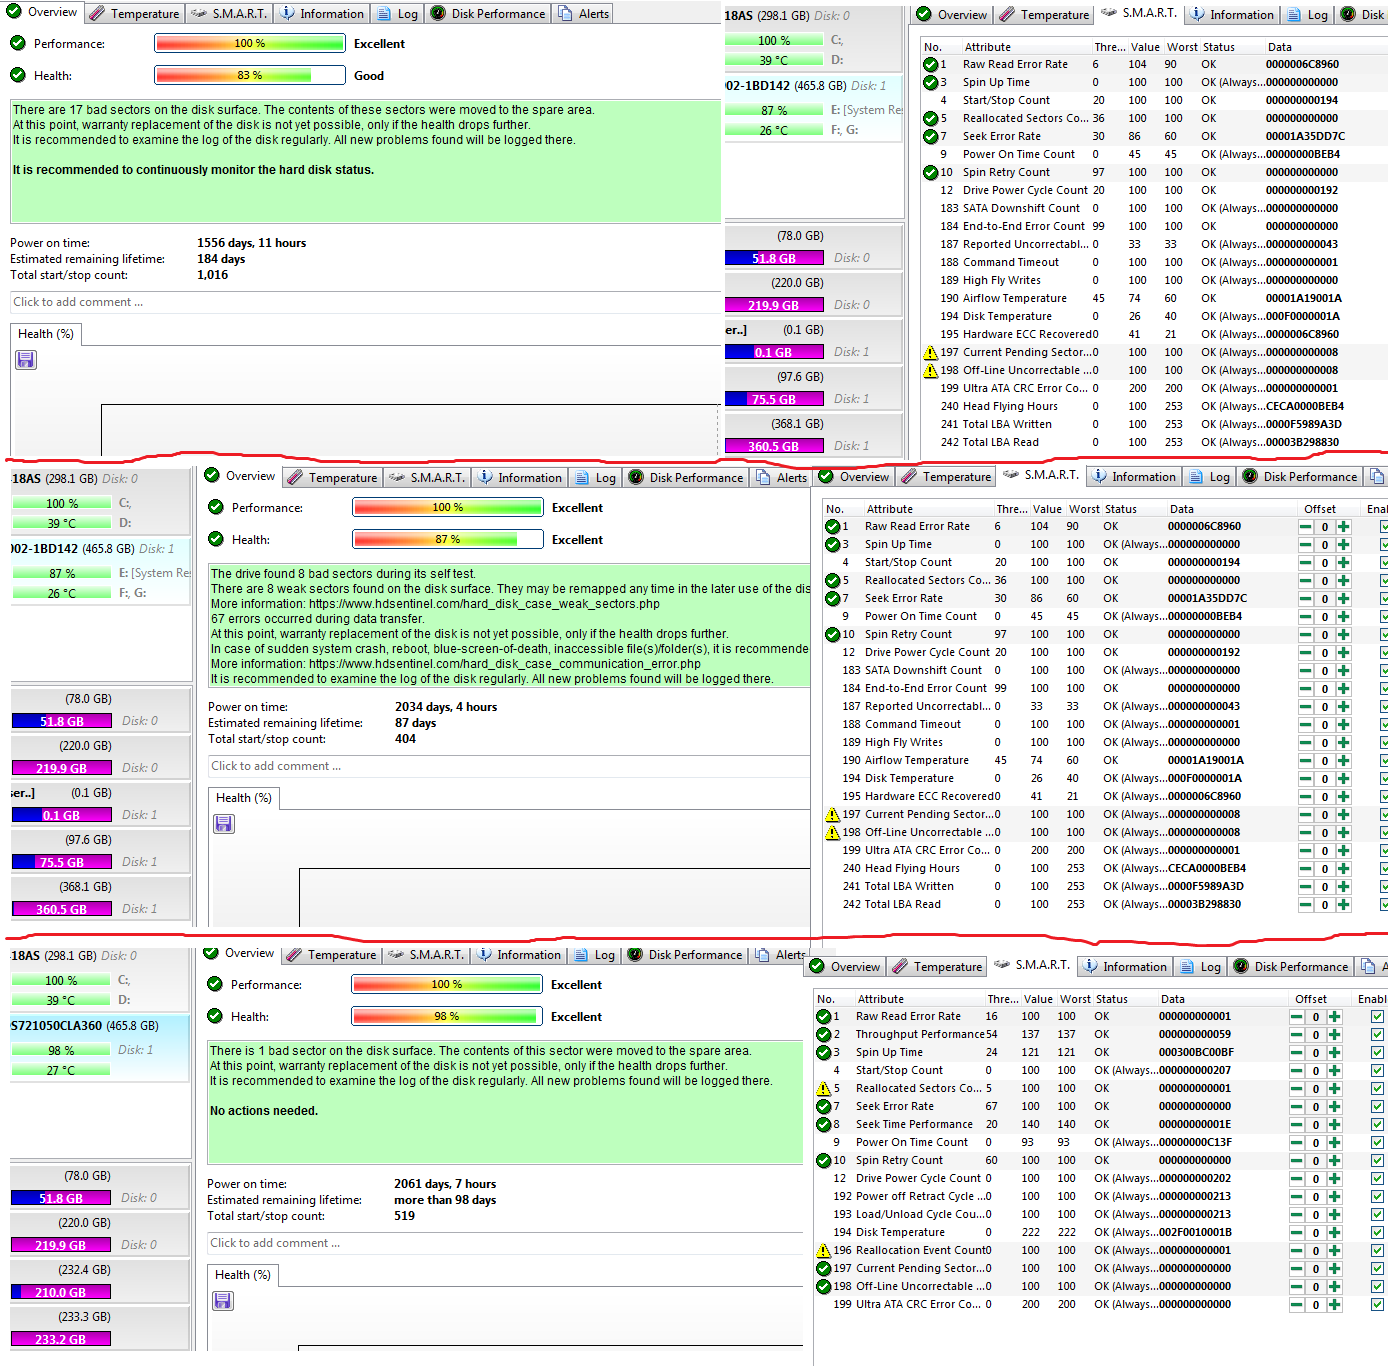Viewport: 1388px width, 1366px height.
Task: Open the Alerts tab in the top screenshot
Action: [583, 14]
